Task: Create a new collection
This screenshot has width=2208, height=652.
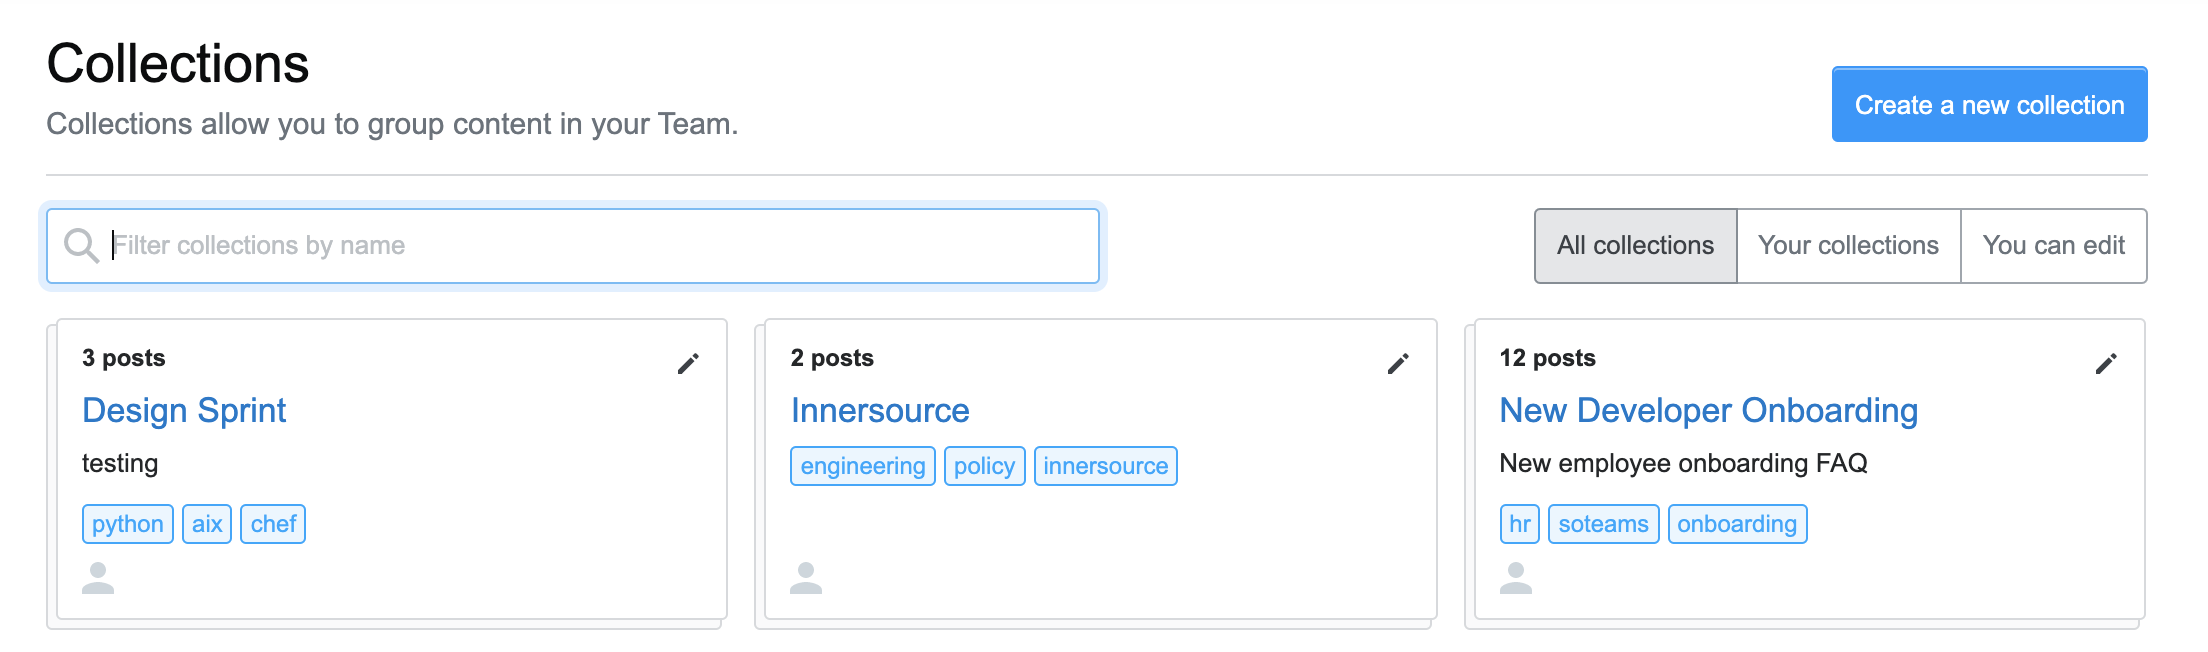Action: click(1989, 105)
